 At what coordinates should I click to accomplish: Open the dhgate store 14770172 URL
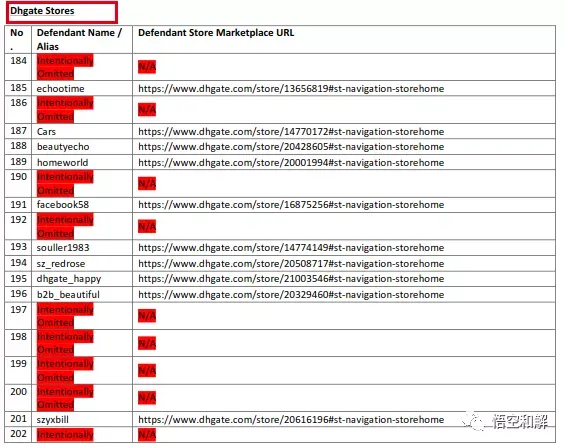click(291, 131)
